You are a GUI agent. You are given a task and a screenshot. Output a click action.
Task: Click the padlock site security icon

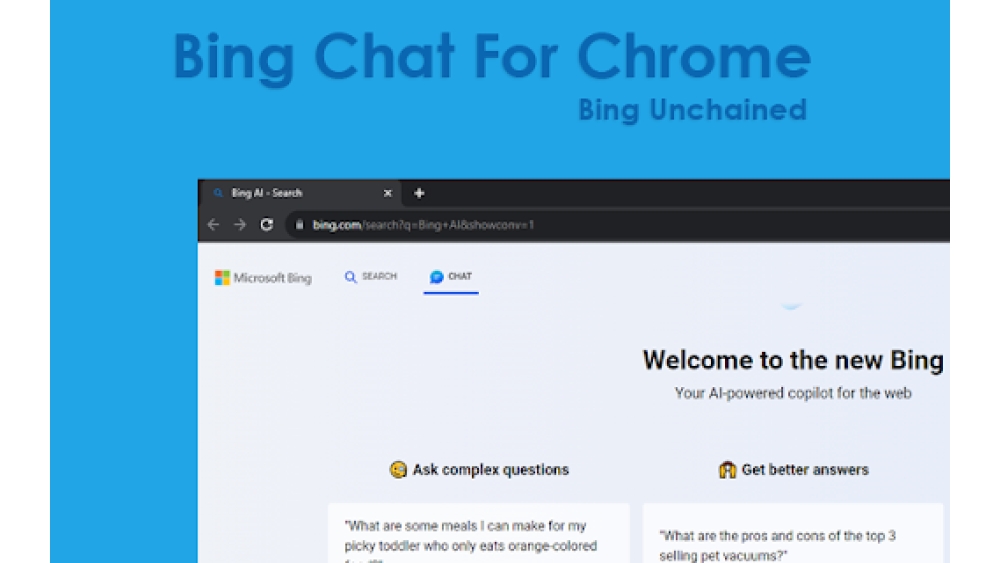(299, 224)
